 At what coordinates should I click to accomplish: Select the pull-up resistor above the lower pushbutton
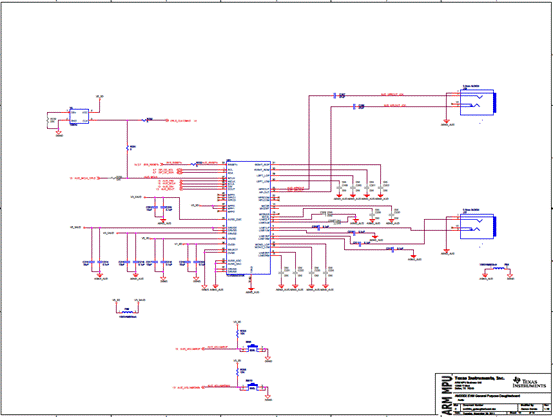(x=237, y=371)
